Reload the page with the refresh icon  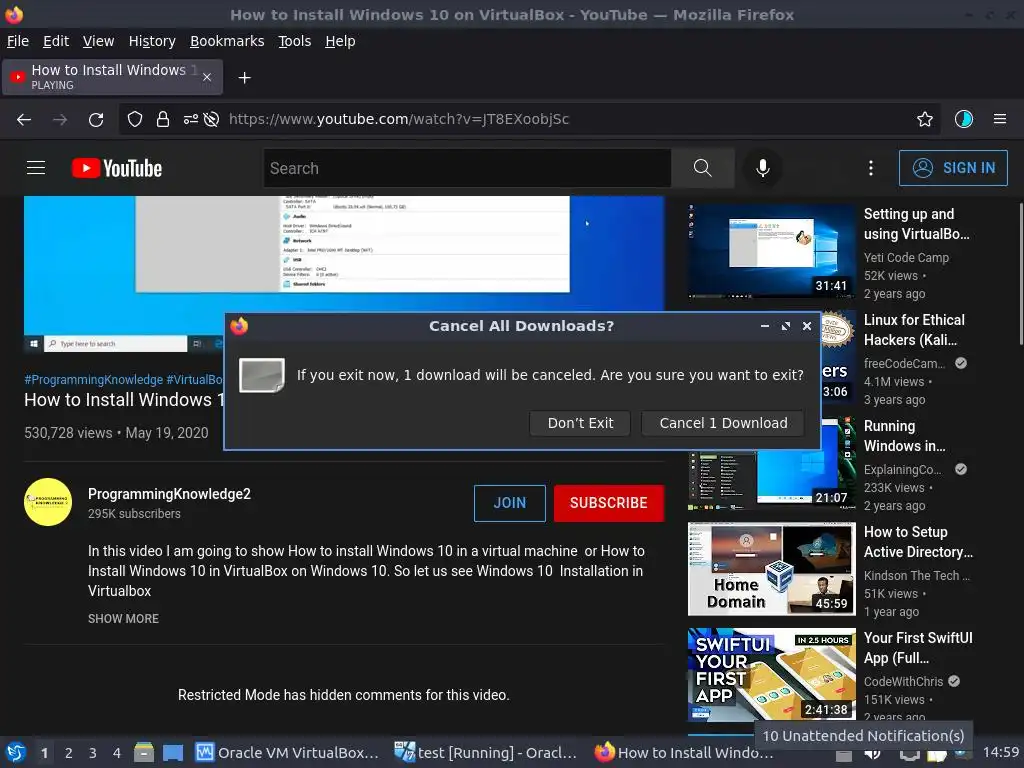tap(96, 120)
